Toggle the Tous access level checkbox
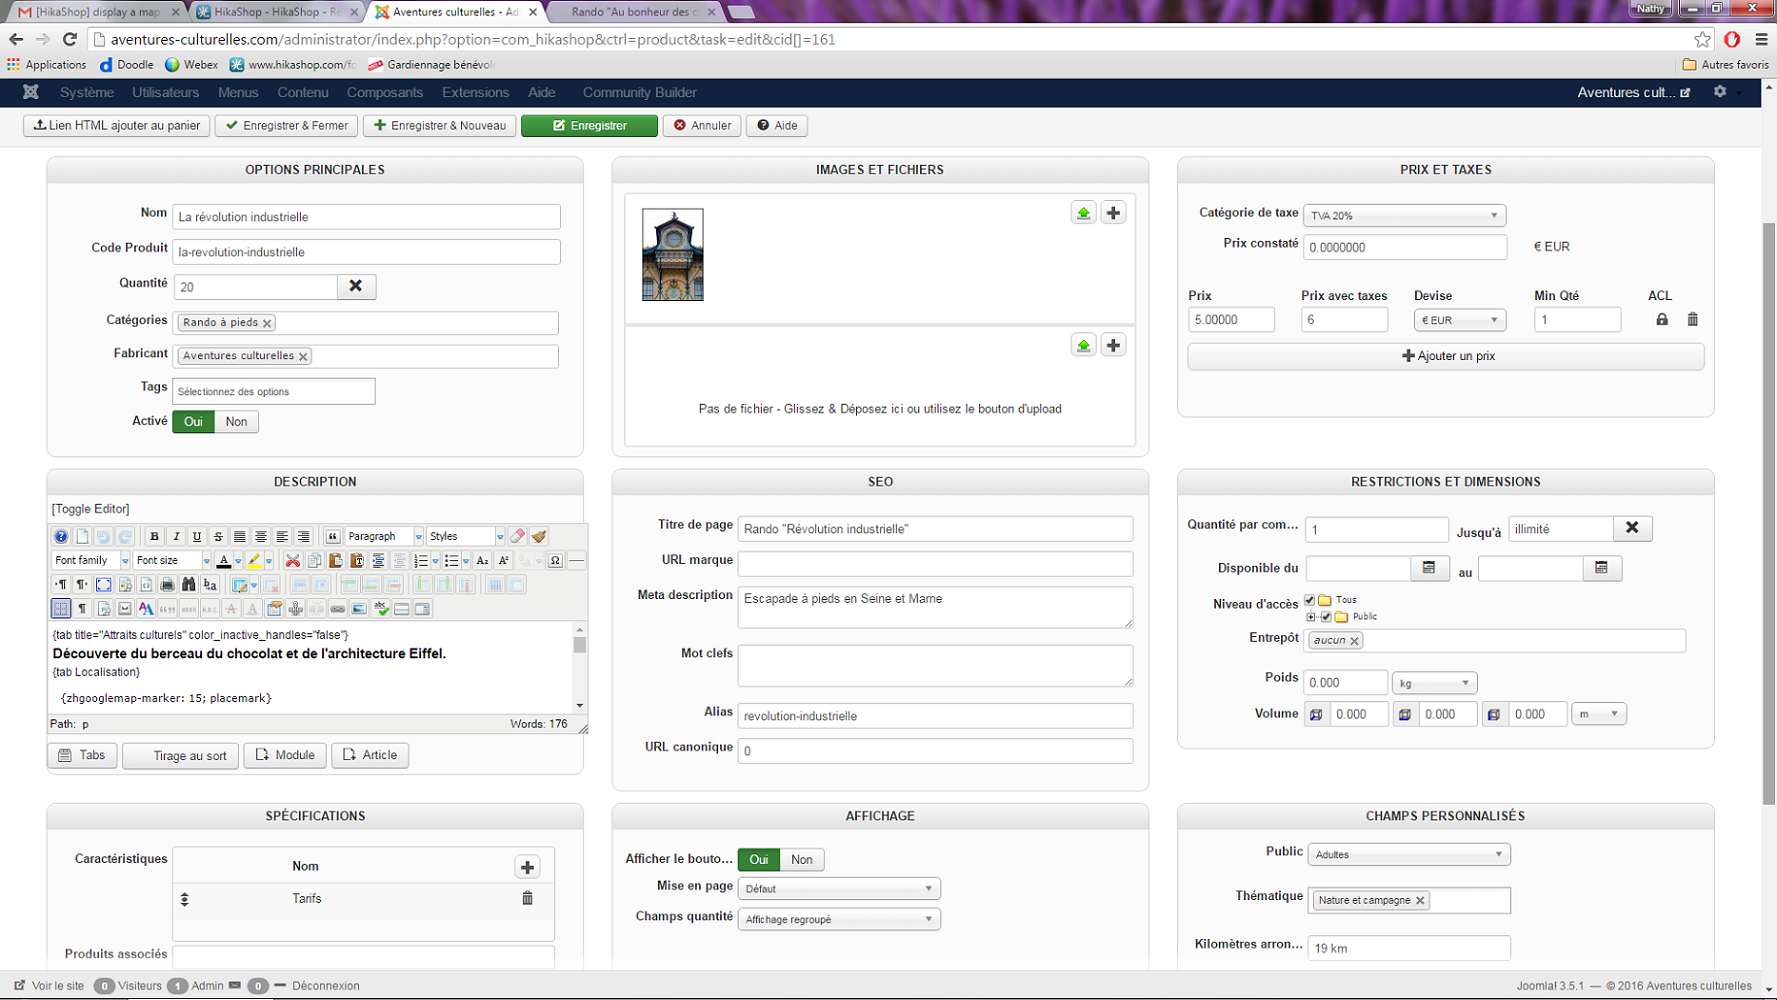This screenshot has width=1777, height=1000. (1310, 600)
